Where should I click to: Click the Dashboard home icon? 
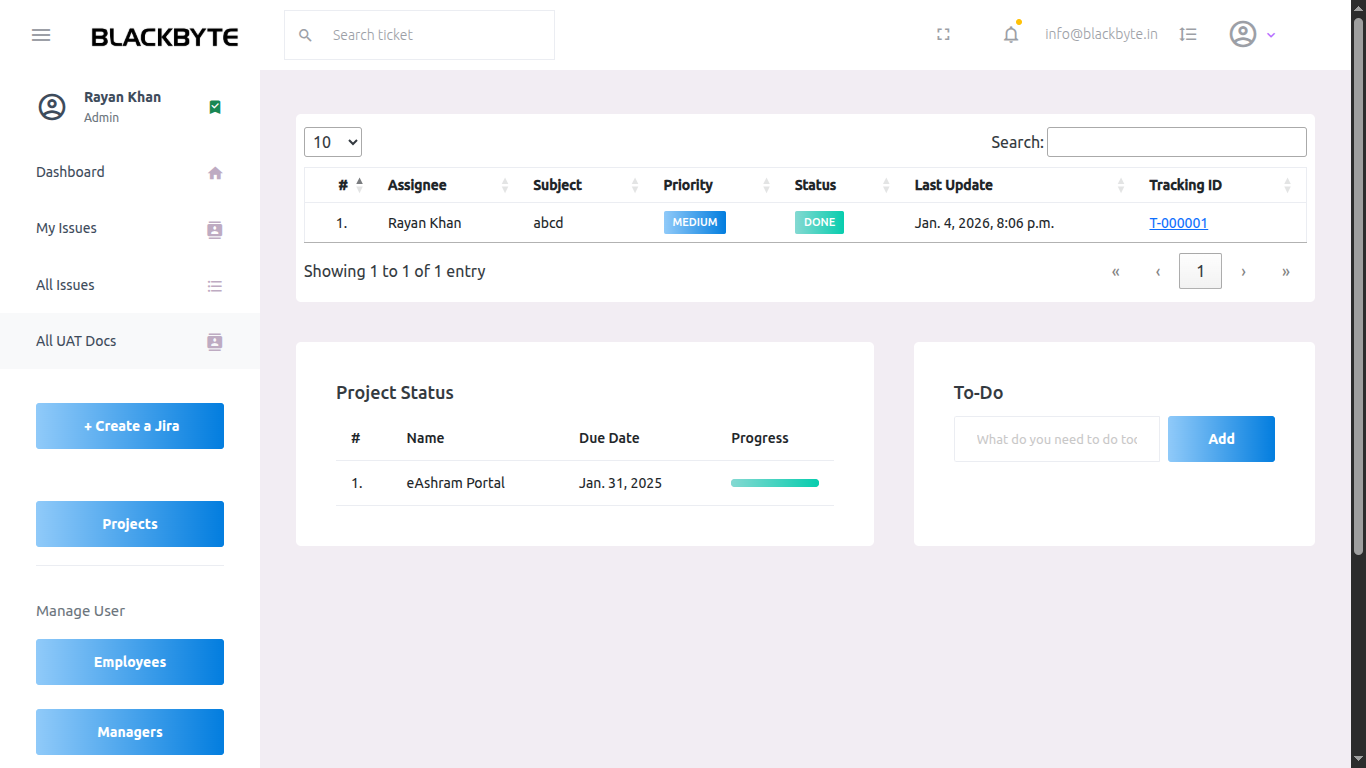click(215, 173)
